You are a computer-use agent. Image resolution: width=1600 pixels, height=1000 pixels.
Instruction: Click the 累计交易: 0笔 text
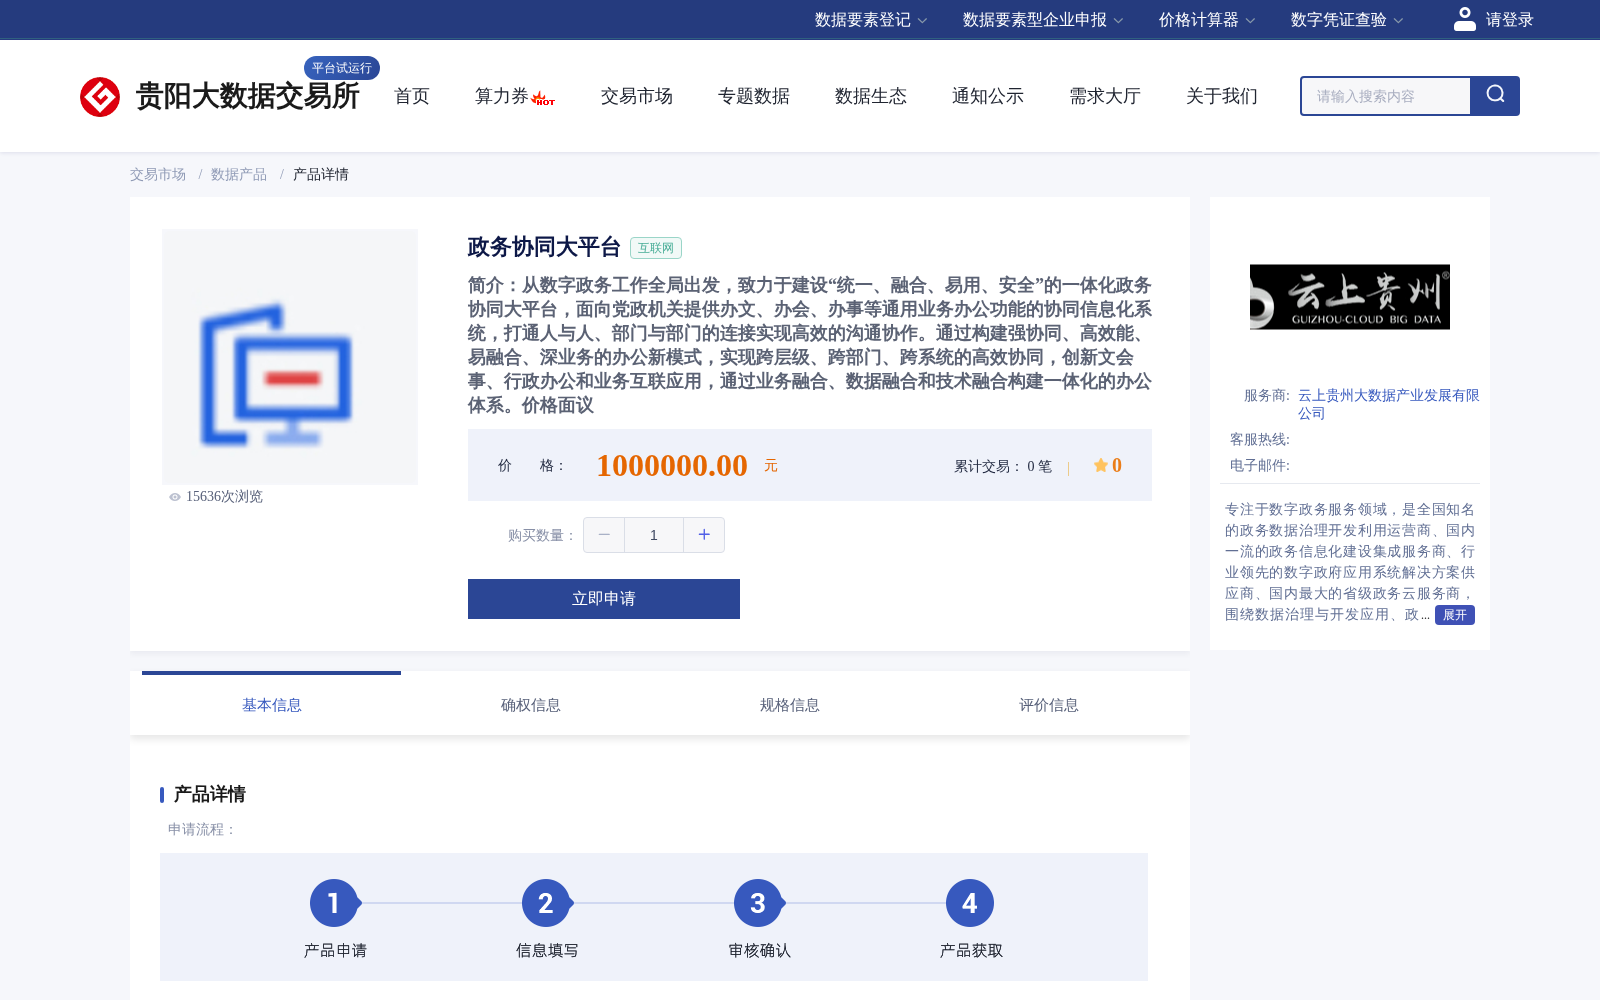pyautogui.click(x=1003, y=466)
